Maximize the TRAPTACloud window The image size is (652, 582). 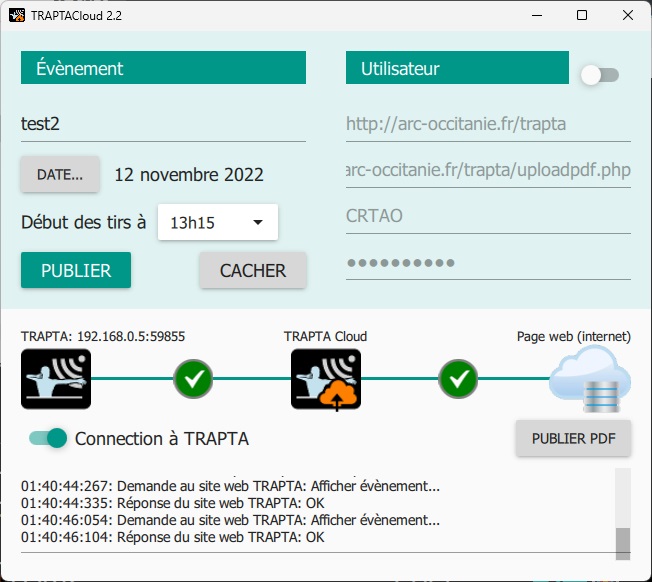[582, 15]
